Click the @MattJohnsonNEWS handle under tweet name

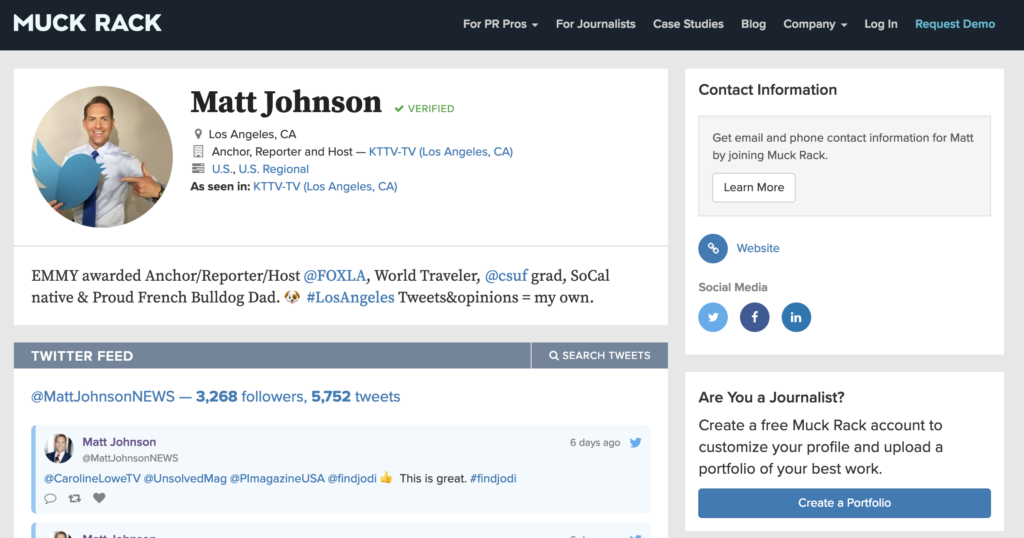click(130, 458)
